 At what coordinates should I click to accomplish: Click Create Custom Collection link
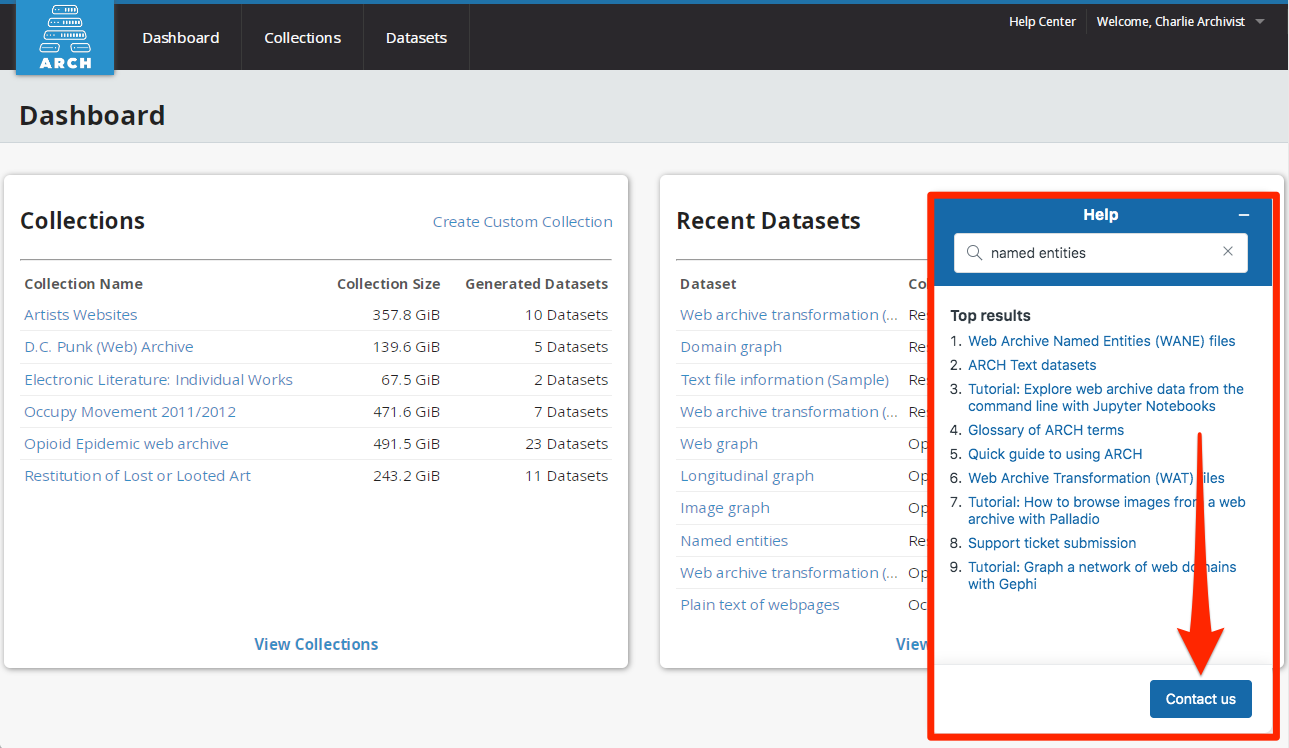point(523,222)
